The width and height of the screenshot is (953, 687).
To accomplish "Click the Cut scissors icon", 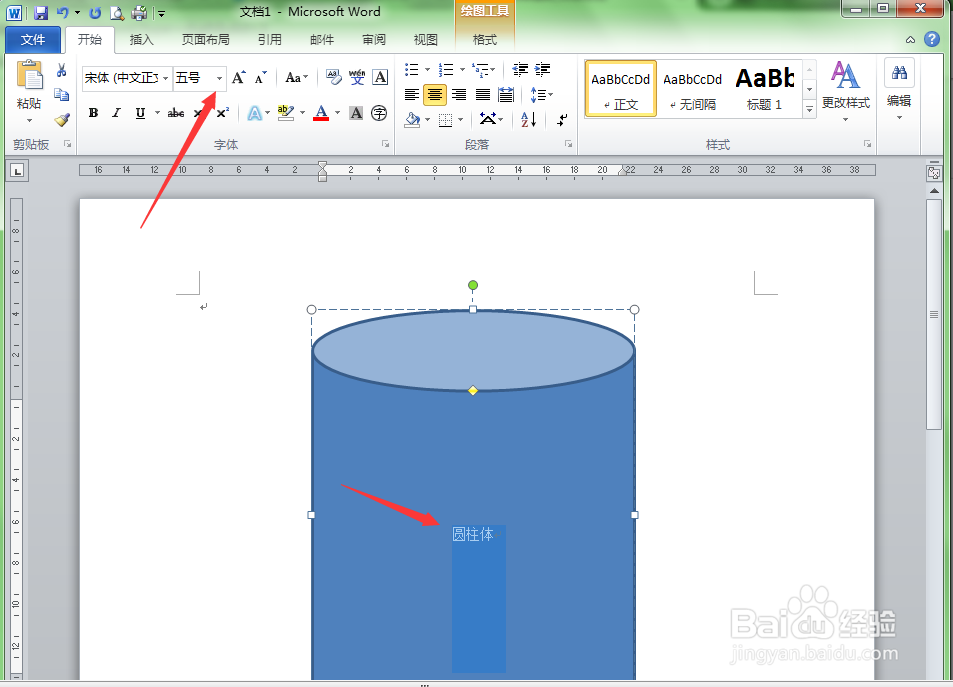I will point(61,71).
